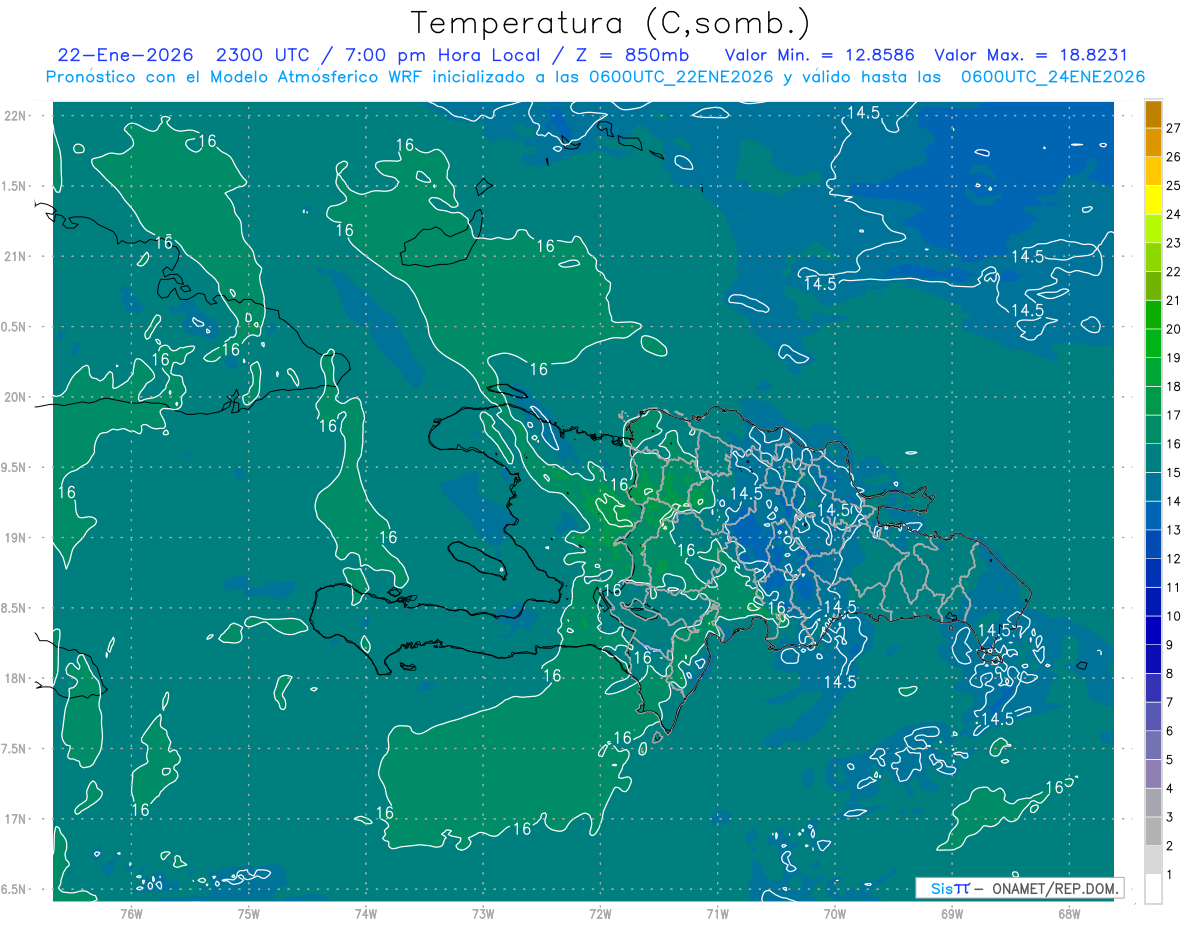Click color scale value '4'
1200x927 pixels.
[x=1170, y=789]
